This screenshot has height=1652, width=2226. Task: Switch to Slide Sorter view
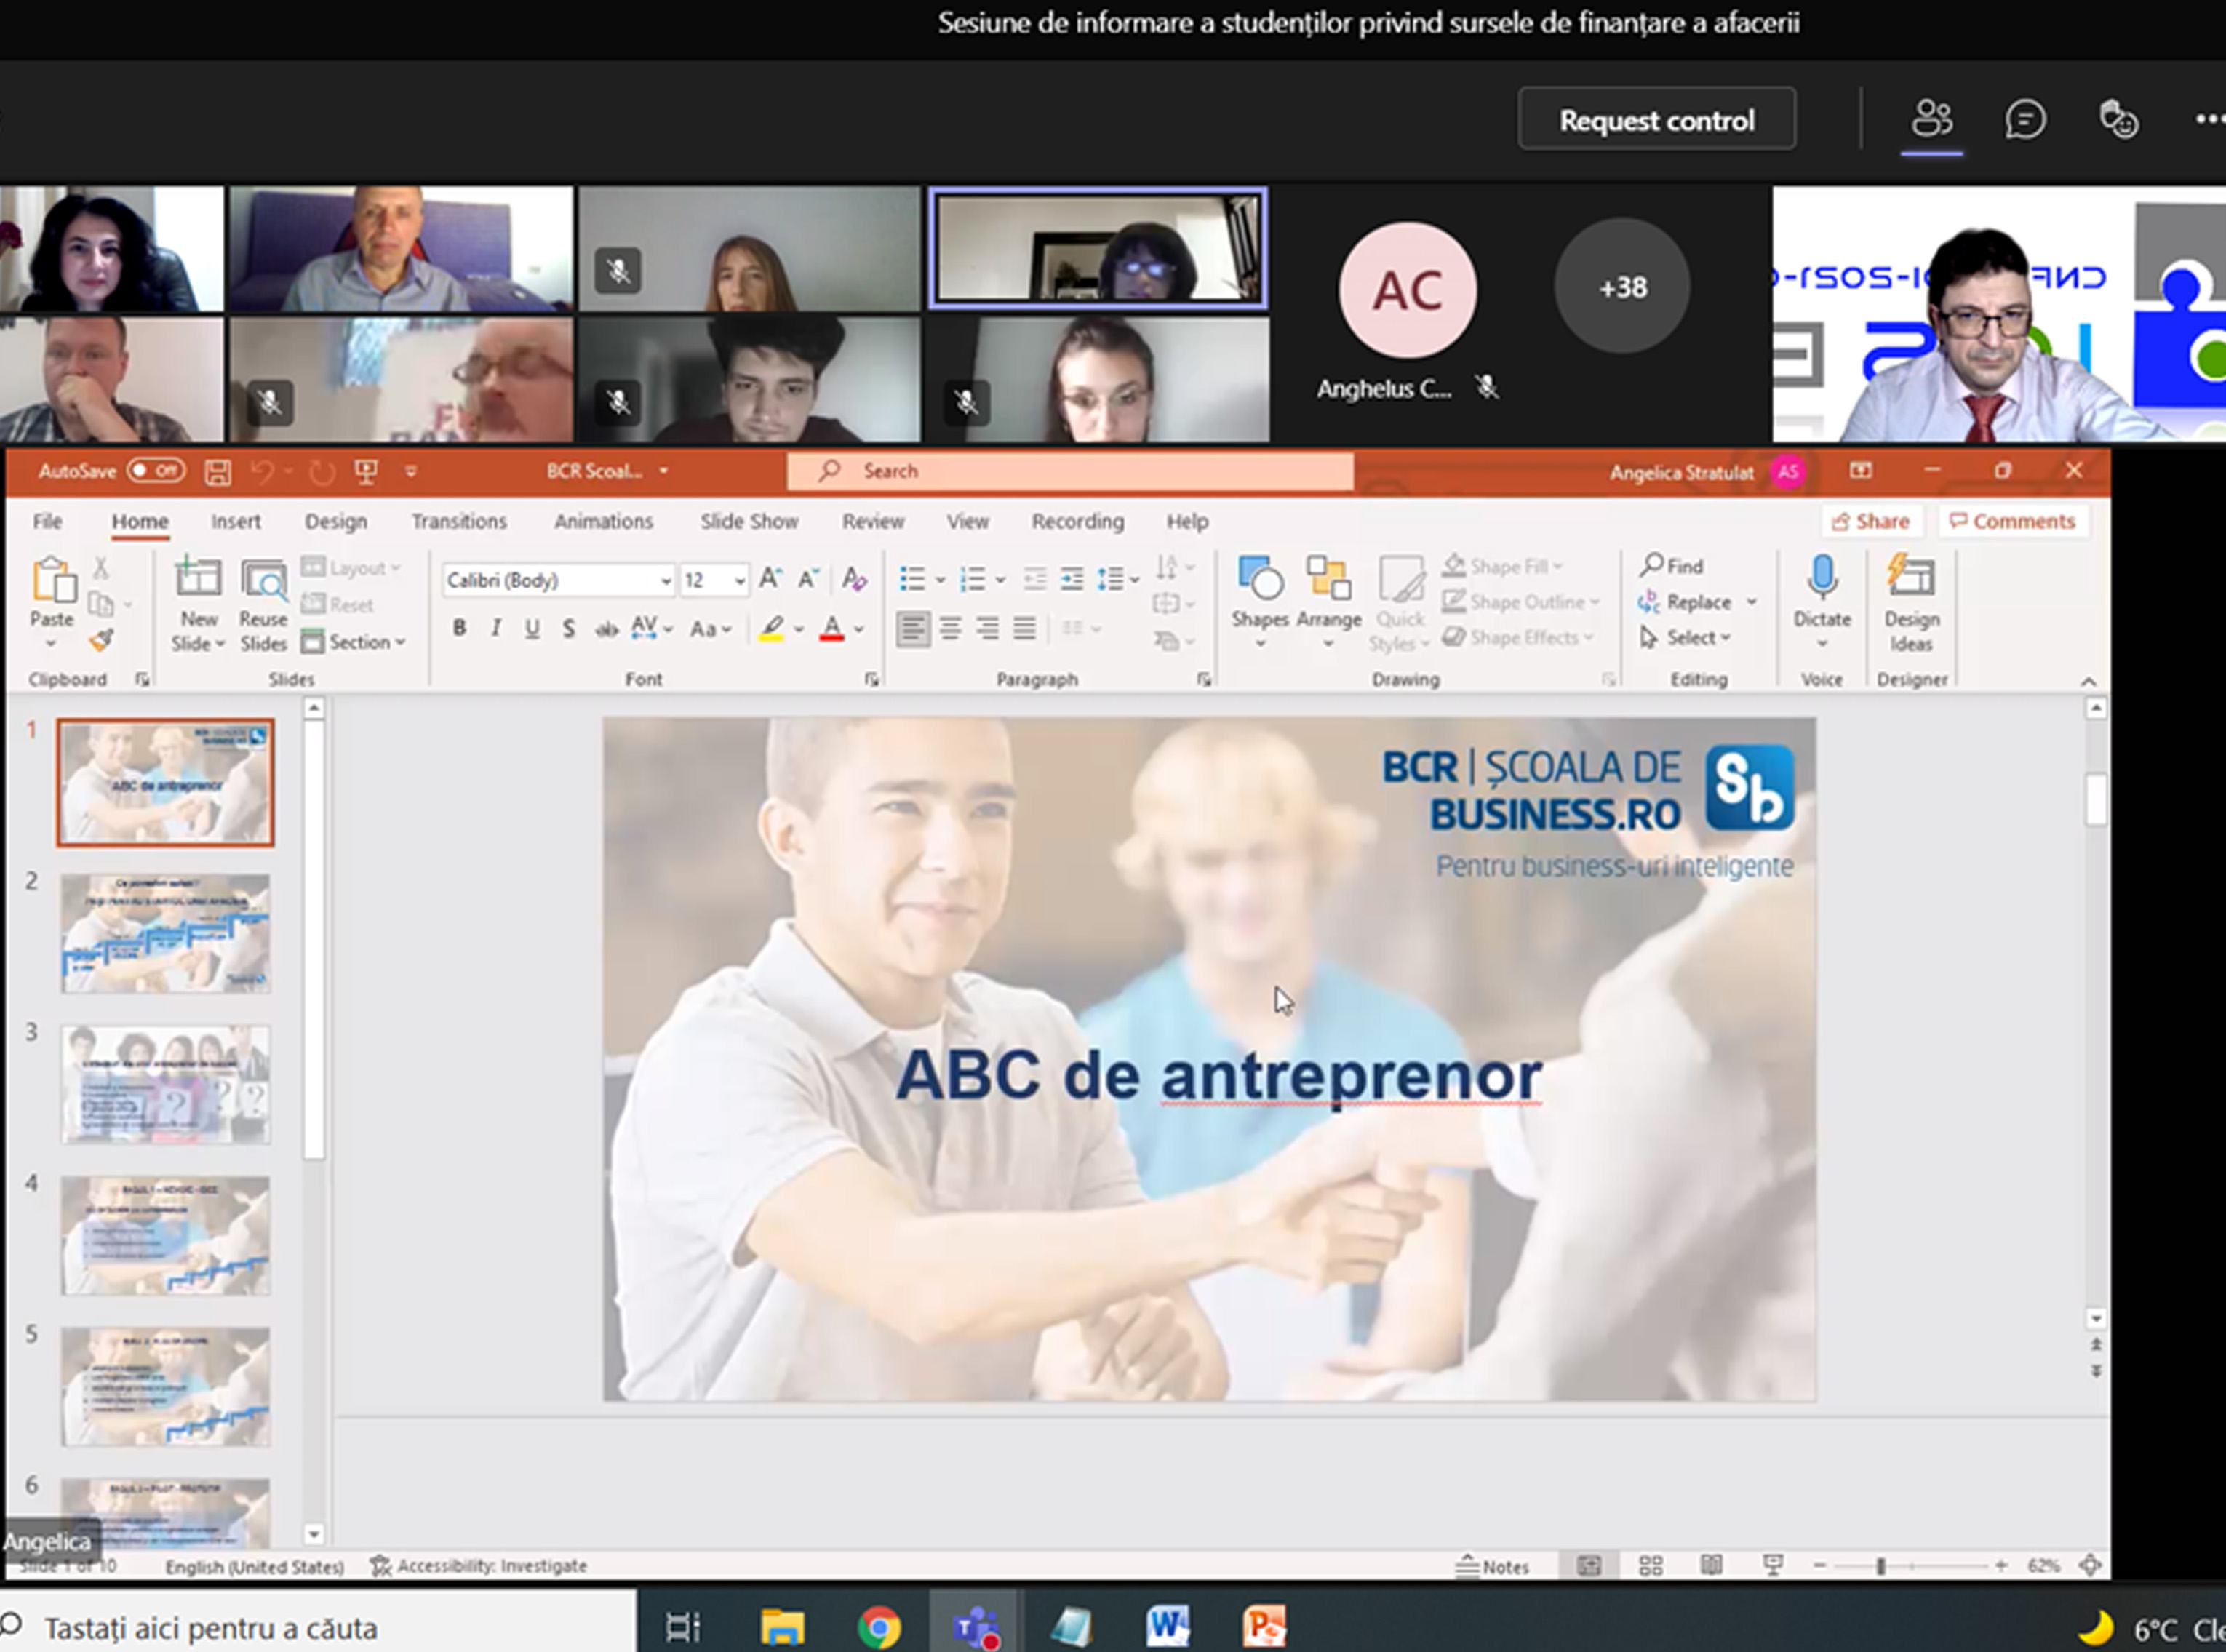pyautogui.click(x=1651, y=1565)
